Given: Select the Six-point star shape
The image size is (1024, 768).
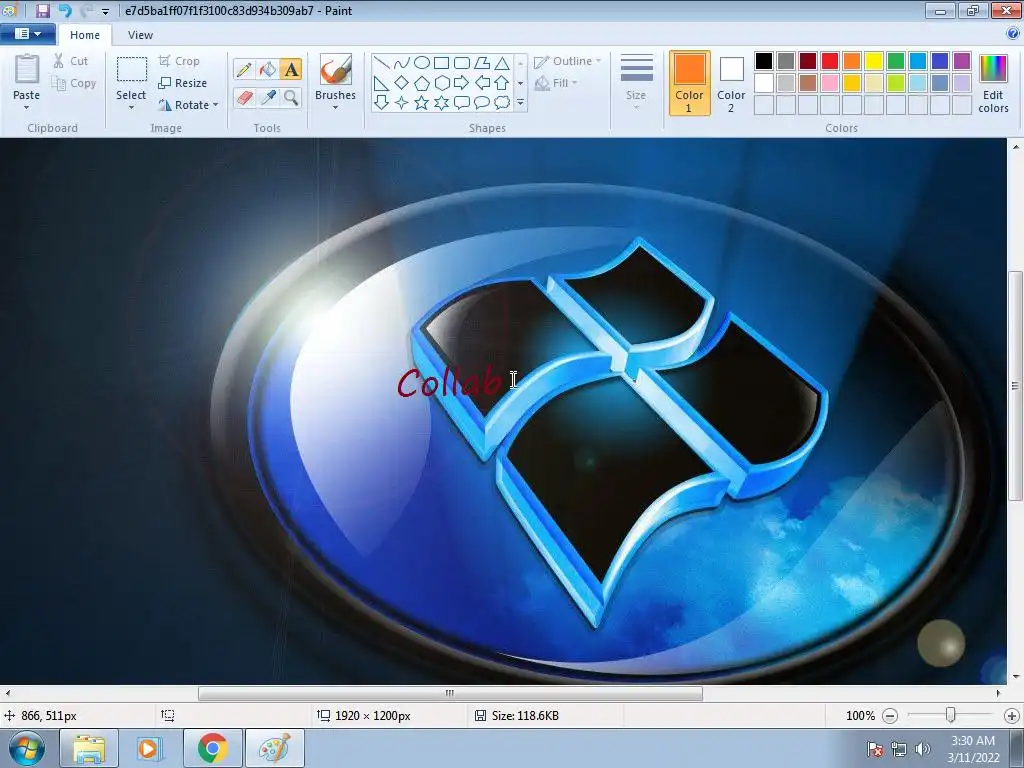Looking at the screenshot, I should [x=442, y=103].
